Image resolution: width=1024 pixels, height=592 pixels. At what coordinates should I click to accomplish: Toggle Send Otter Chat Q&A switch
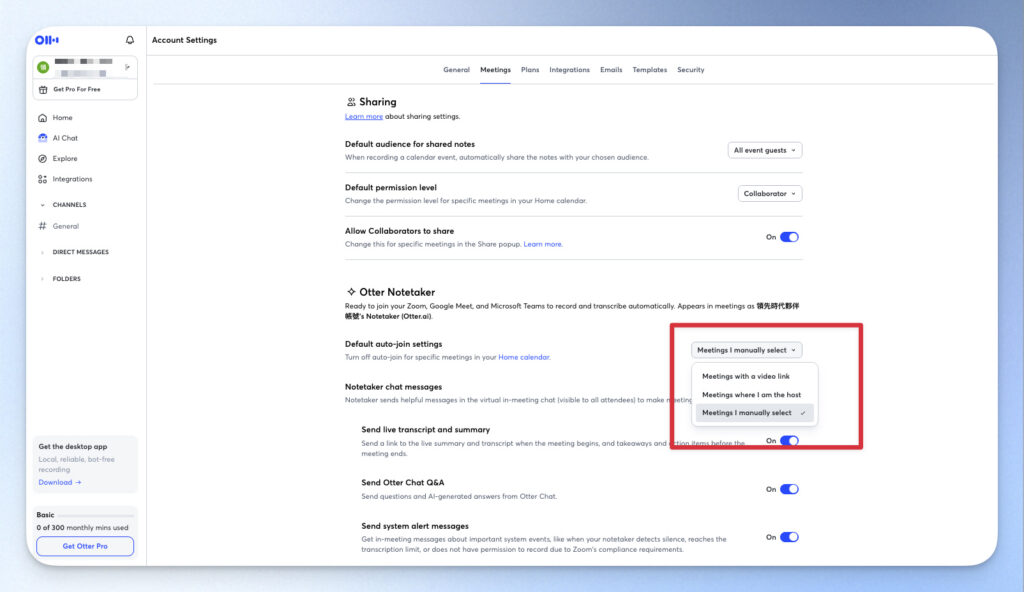click(x=789, y=489)
